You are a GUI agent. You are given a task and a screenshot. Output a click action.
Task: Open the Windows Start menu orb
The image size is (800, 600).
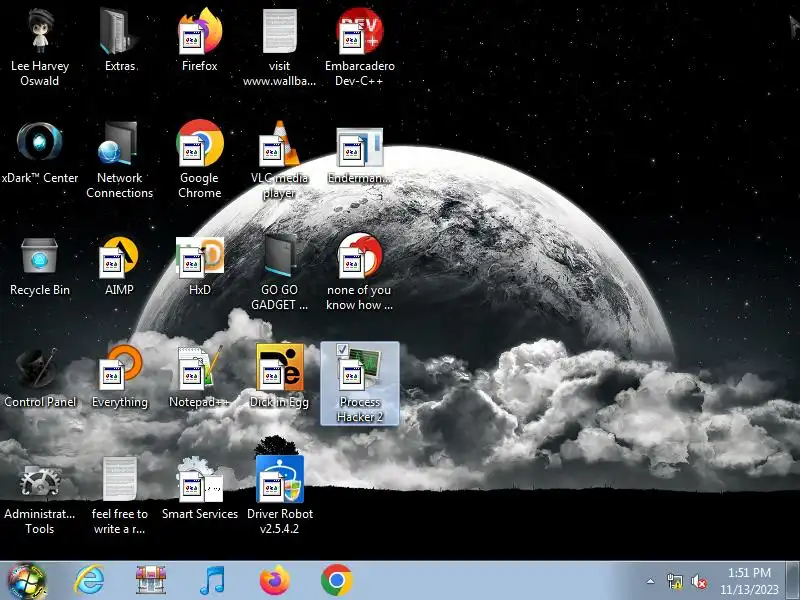click(x=27, y=581)
